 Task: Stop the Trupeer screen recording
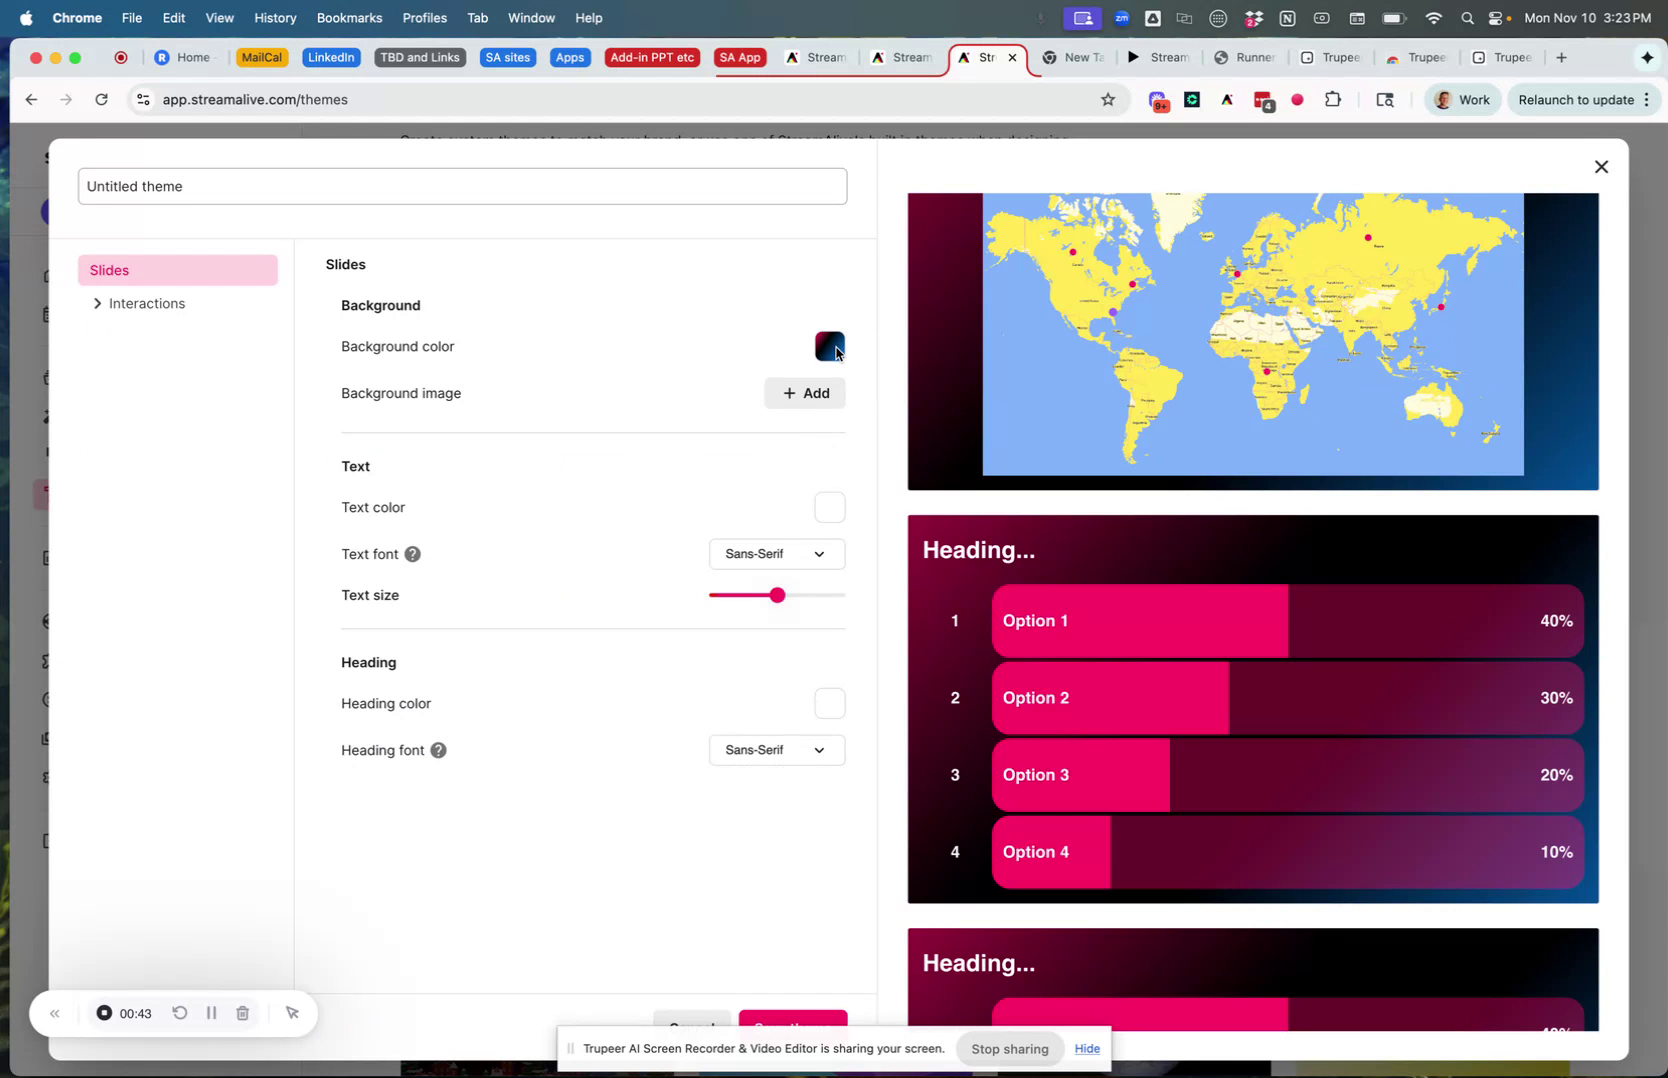point(1009,1049)
